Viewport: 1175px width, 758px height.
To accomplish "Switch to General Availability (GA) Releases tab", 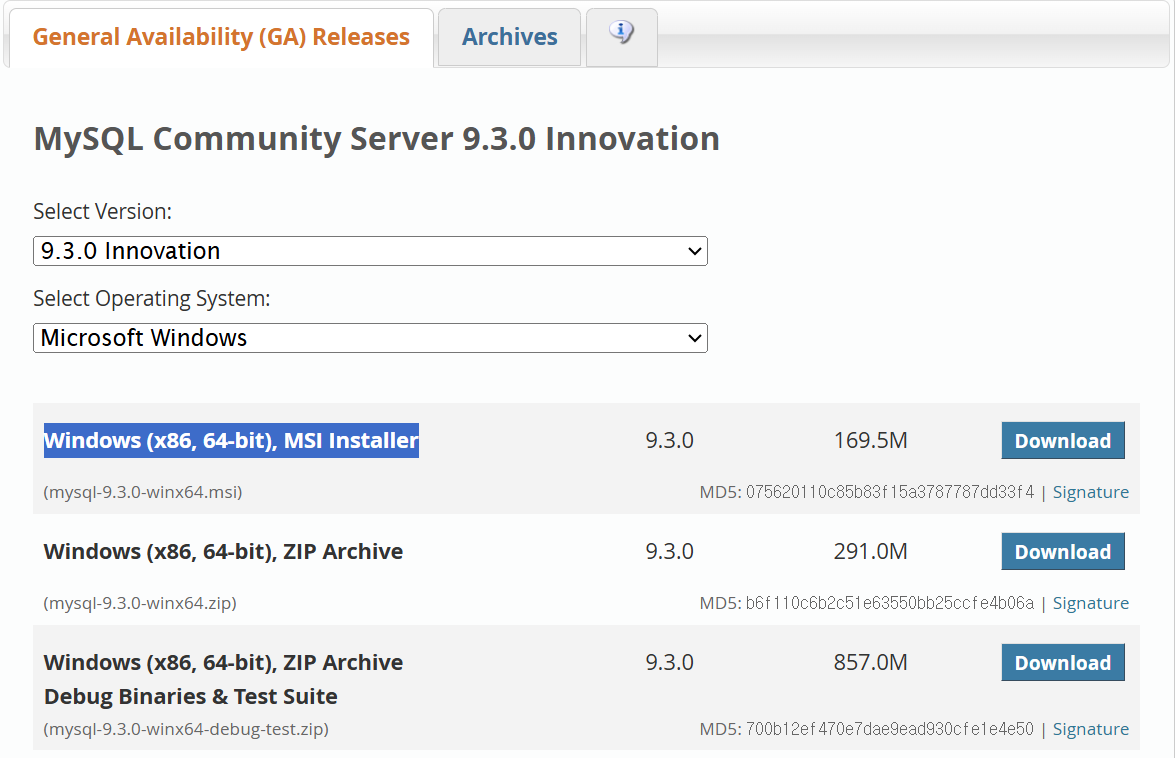I will pyautogui.click(x=221, y=37).
